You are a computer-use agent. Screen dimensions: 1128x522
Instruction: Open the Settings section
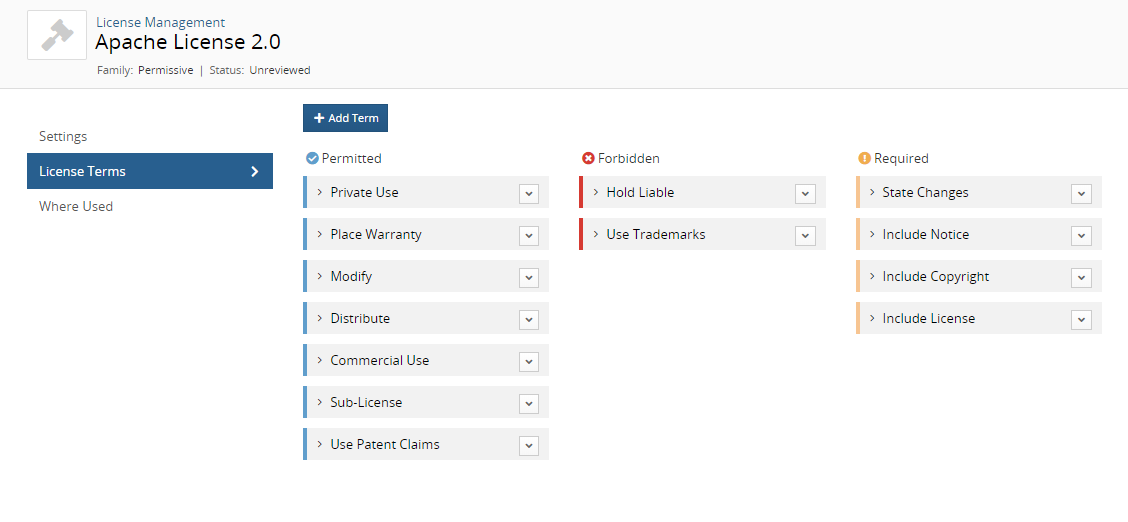[x=63, y=136]
